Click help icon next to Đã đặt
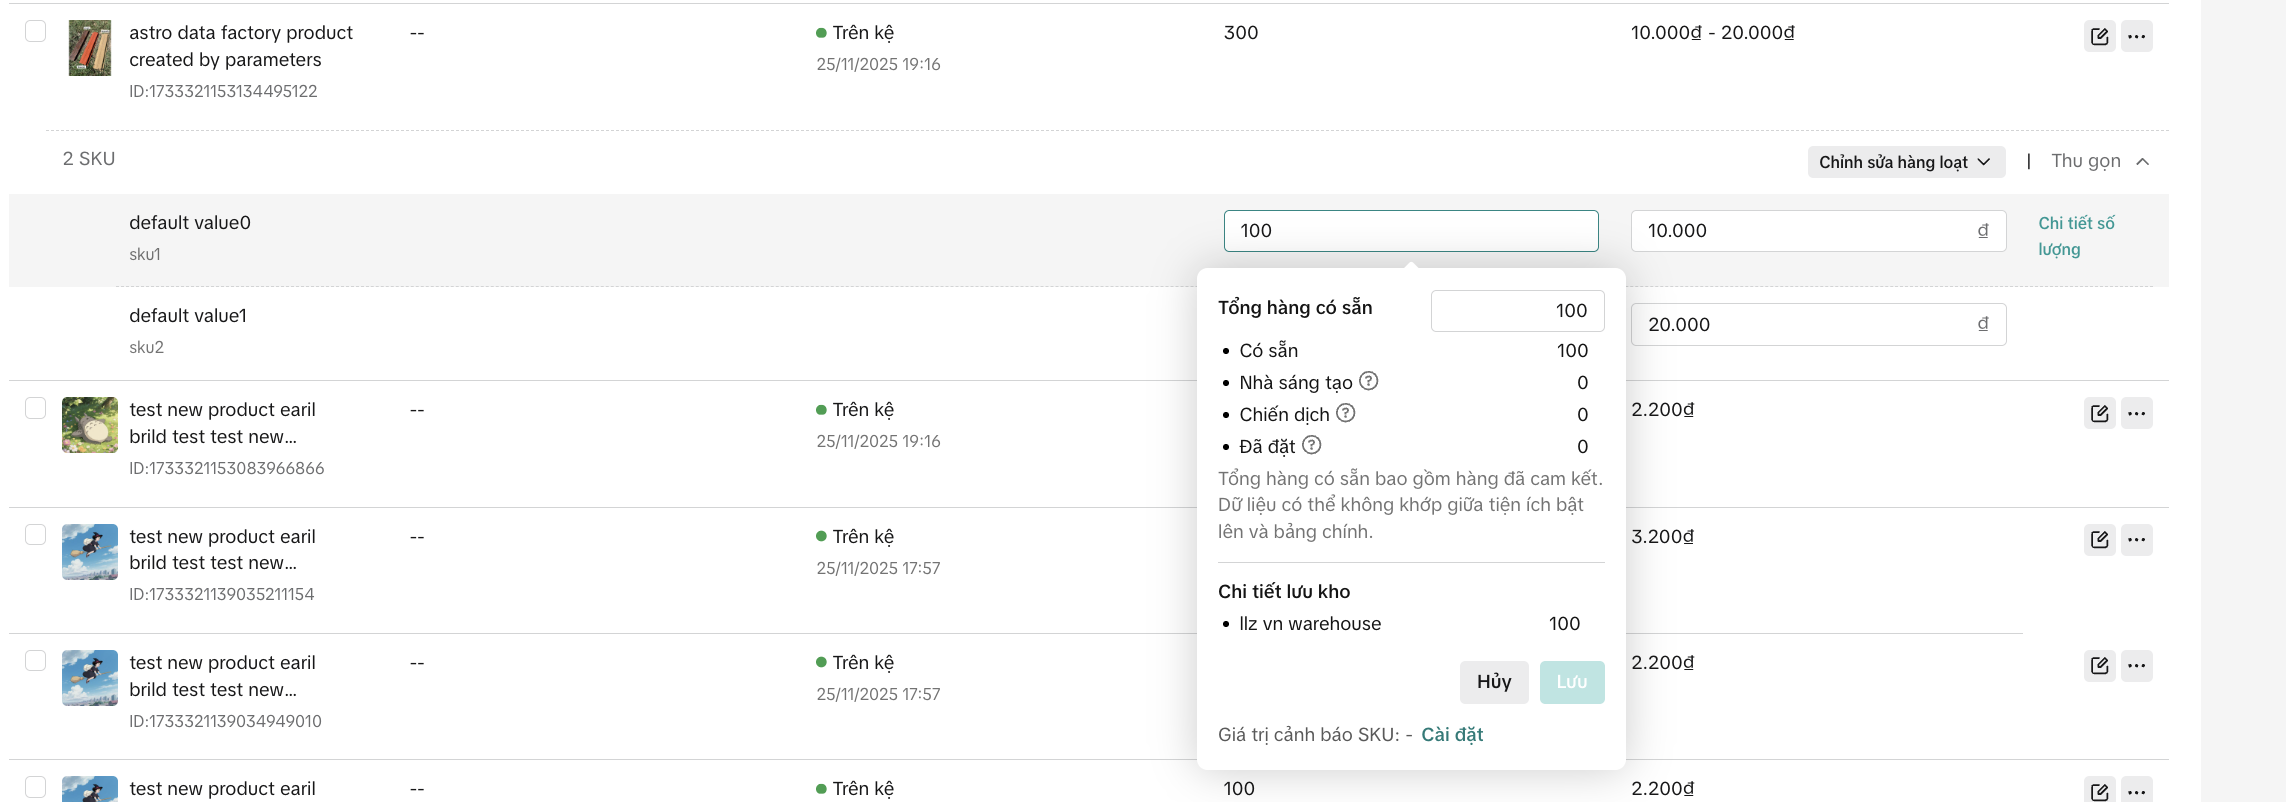This screenshot has width=2286, height=802. point(1311,445)
